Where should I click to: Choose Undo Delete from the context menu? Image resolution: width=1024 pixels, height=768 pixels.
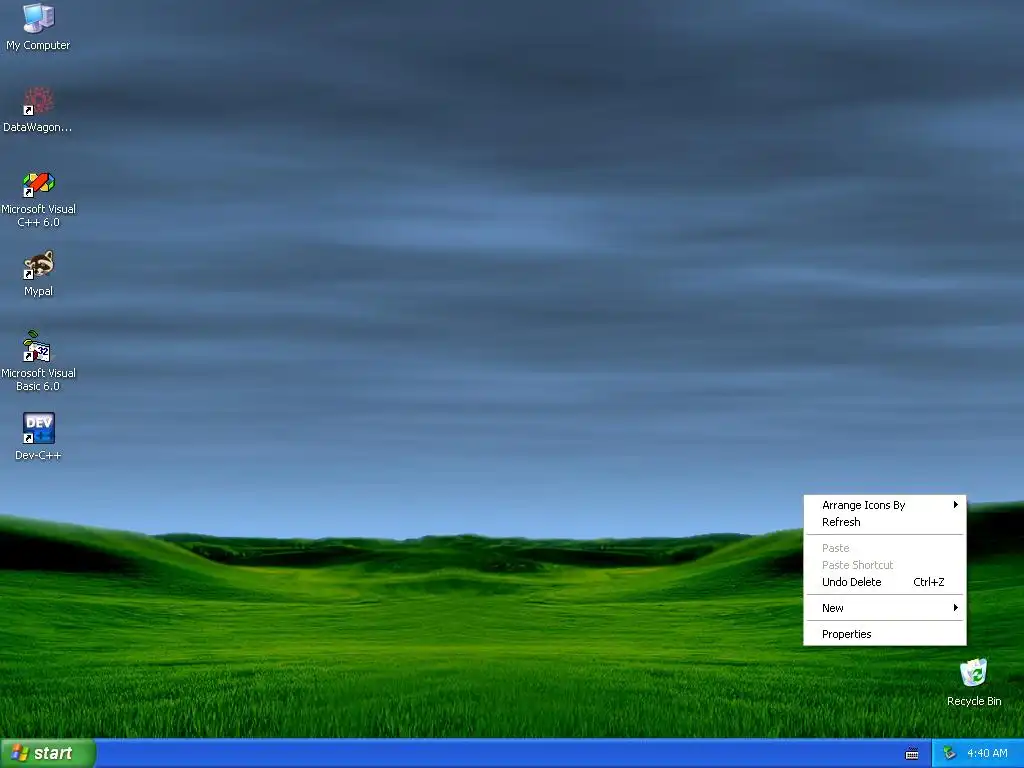pos(885,582)
